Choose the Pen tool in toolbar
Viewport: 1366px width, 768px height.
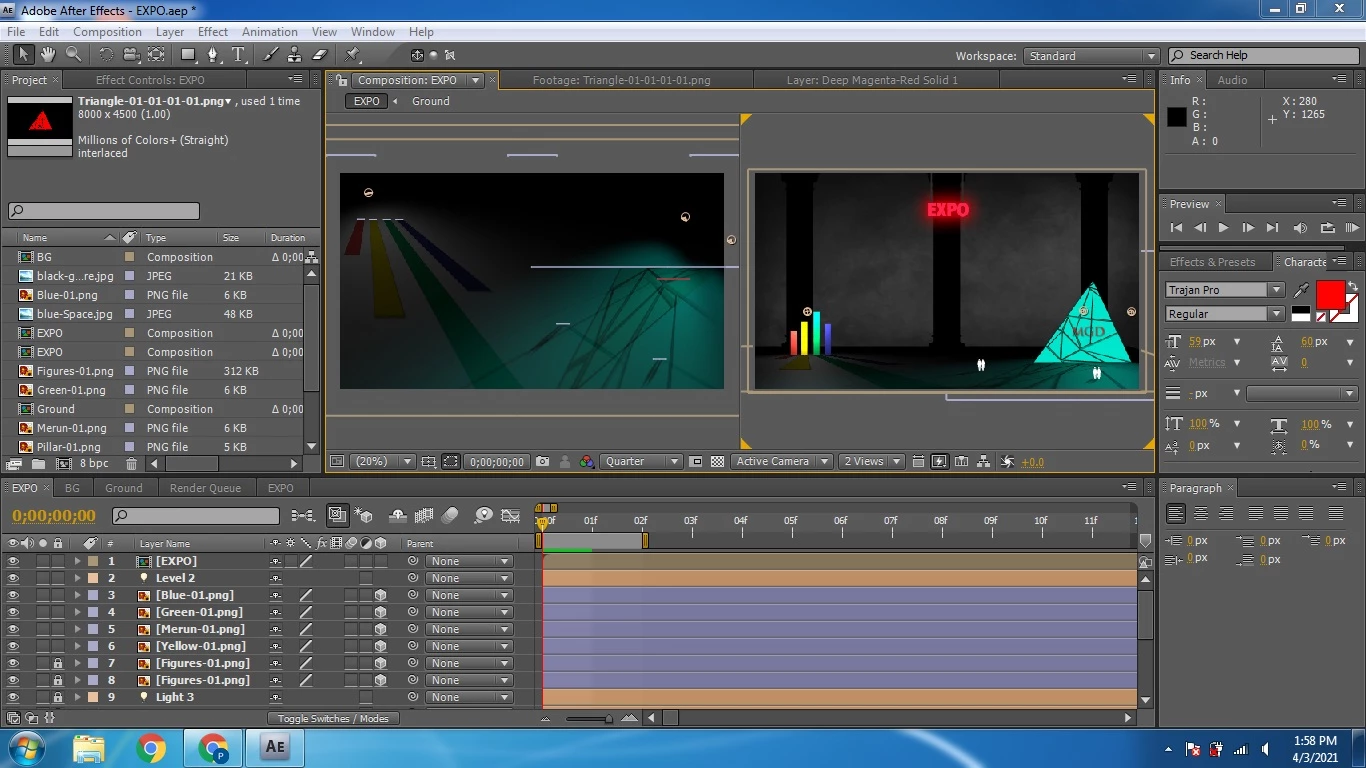(x=214, y=55)
